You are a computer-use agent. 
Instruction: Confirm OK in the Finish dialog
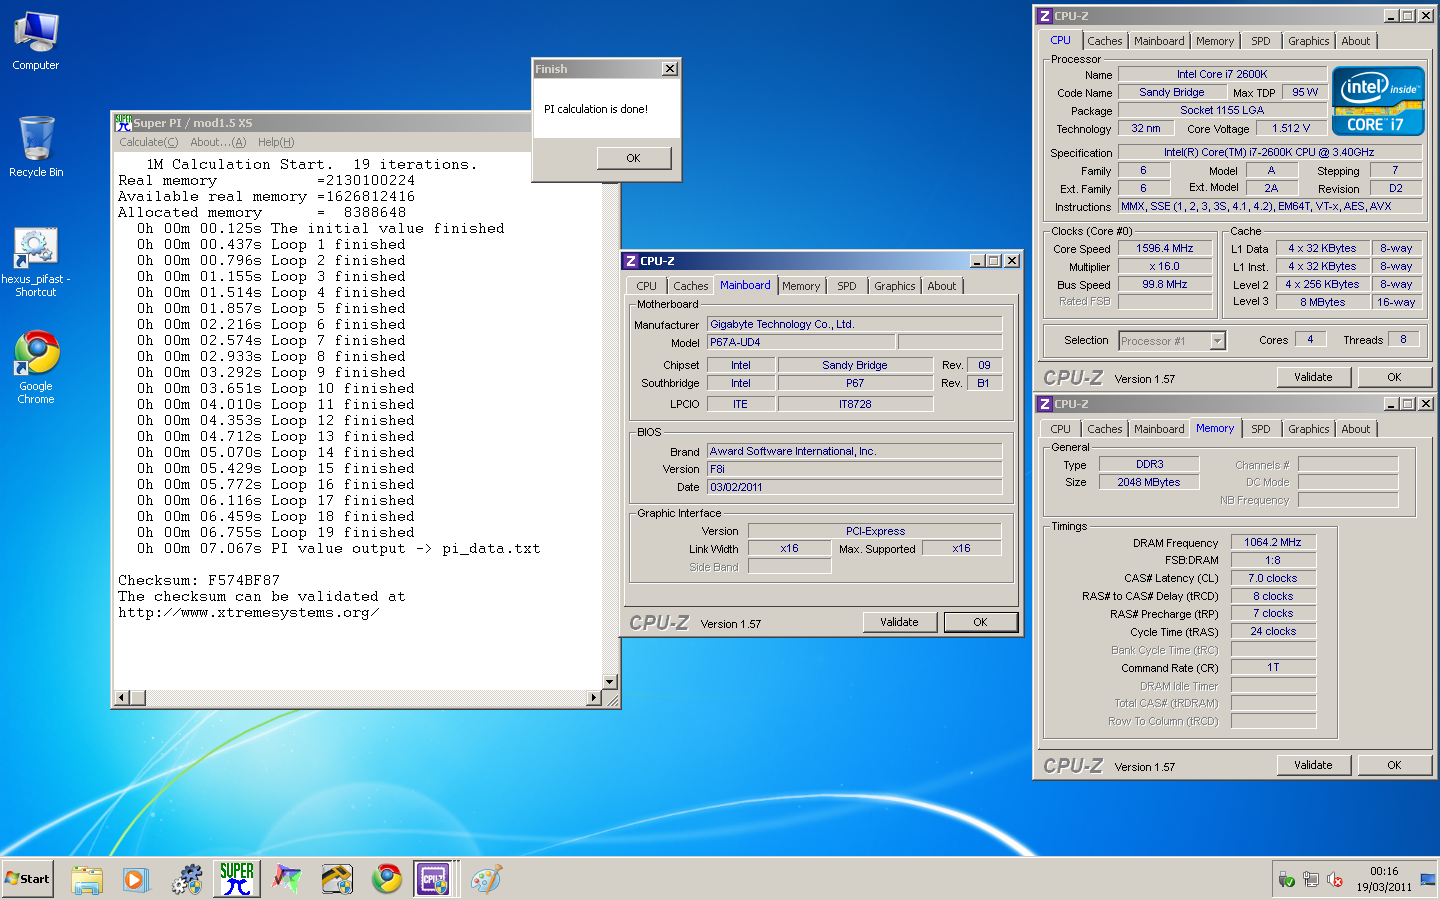coord(633,158)
